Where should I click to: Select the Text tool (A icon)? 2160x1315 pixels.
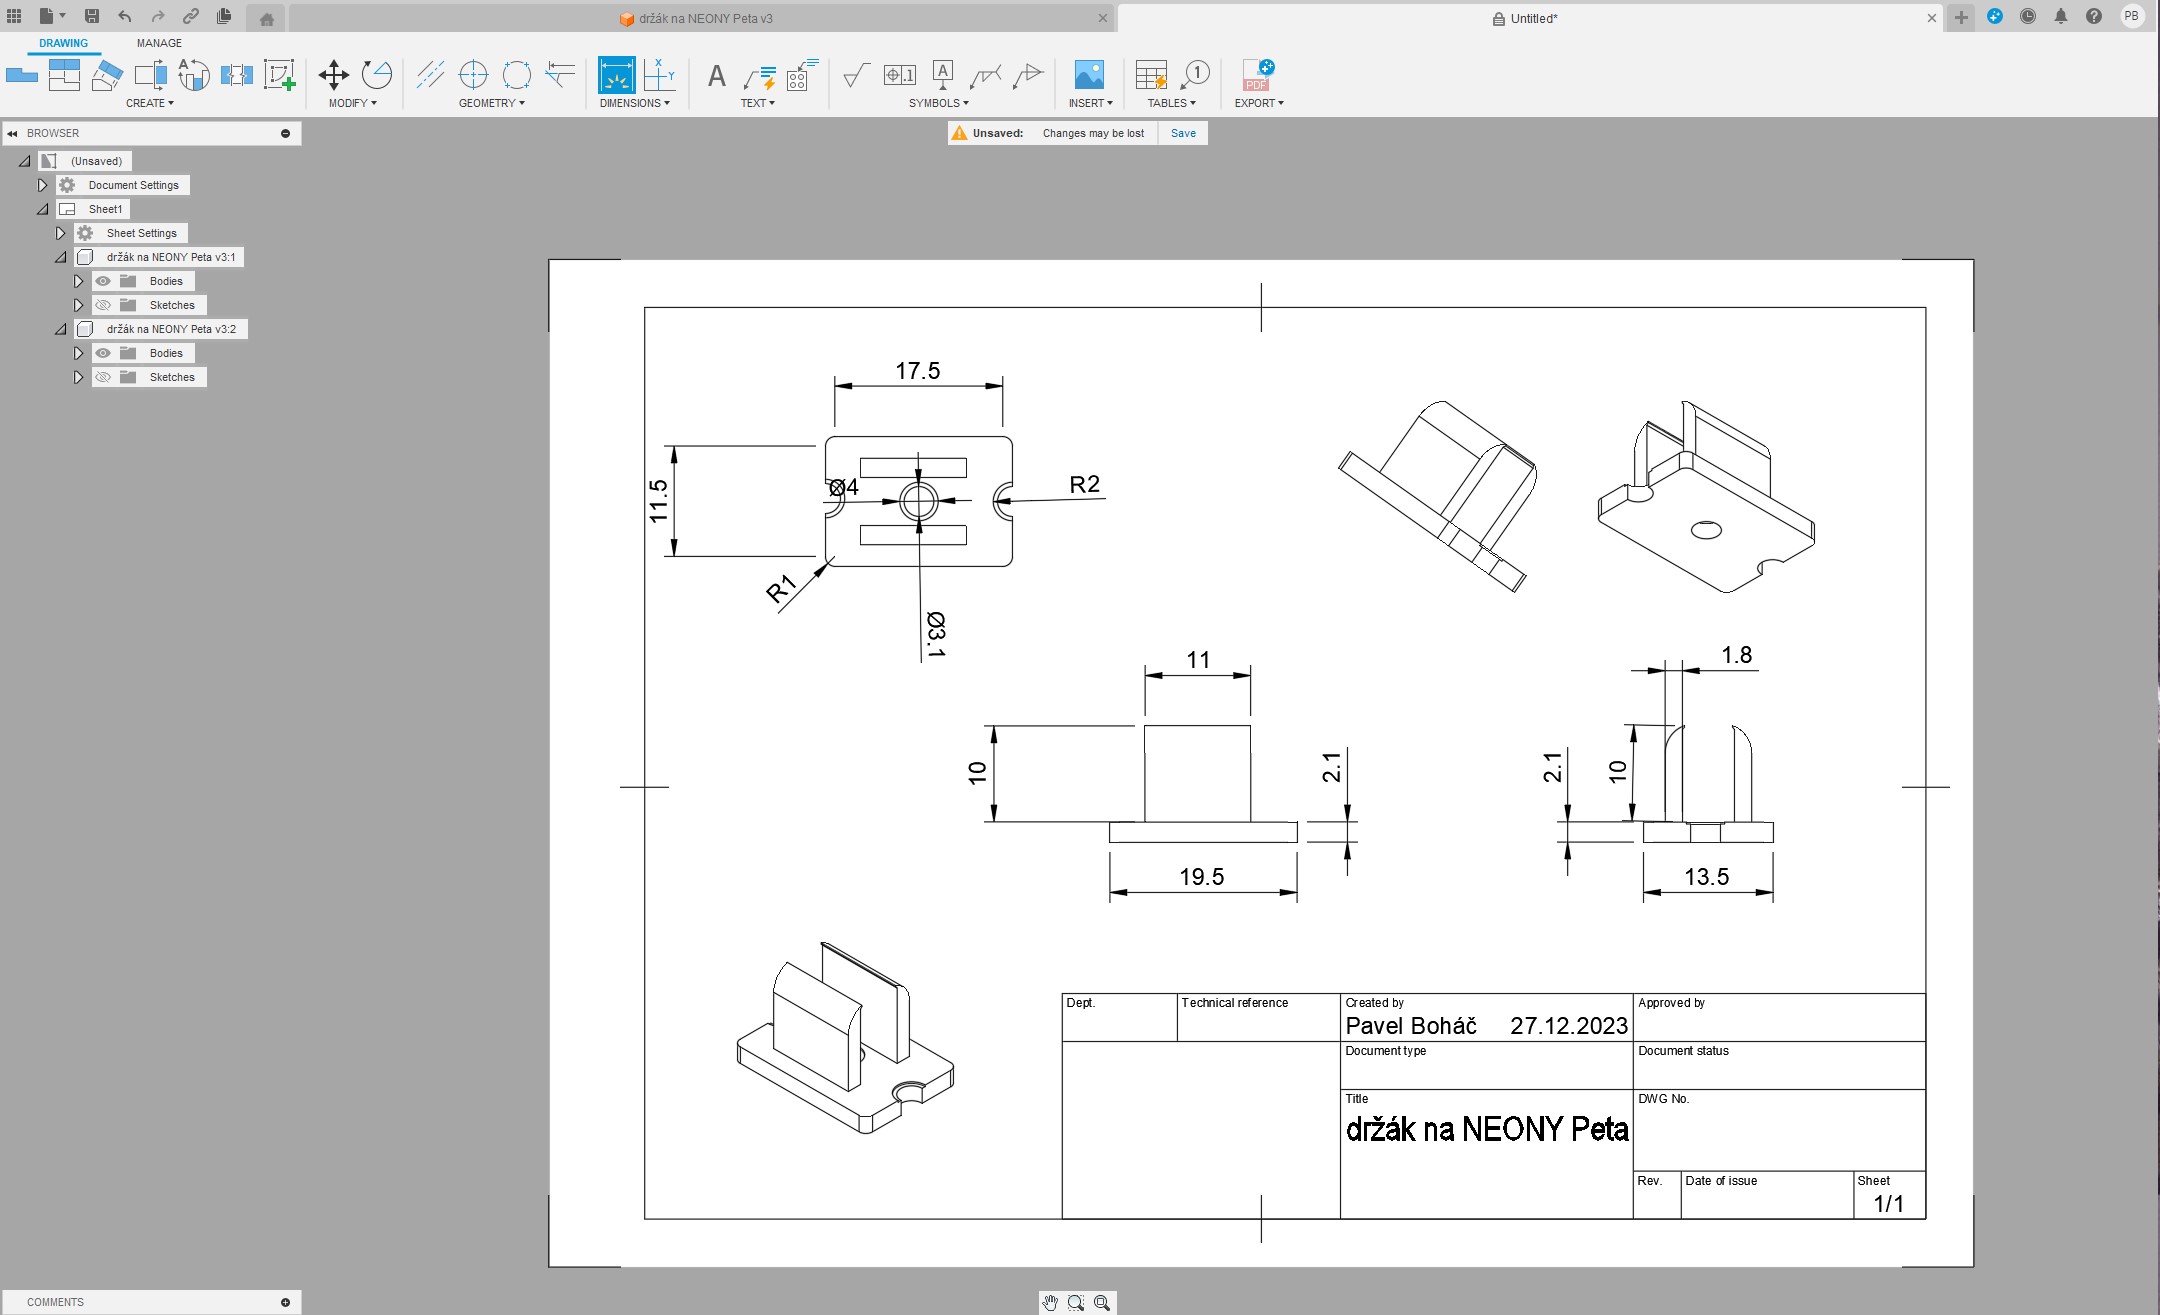click(716, 76)
